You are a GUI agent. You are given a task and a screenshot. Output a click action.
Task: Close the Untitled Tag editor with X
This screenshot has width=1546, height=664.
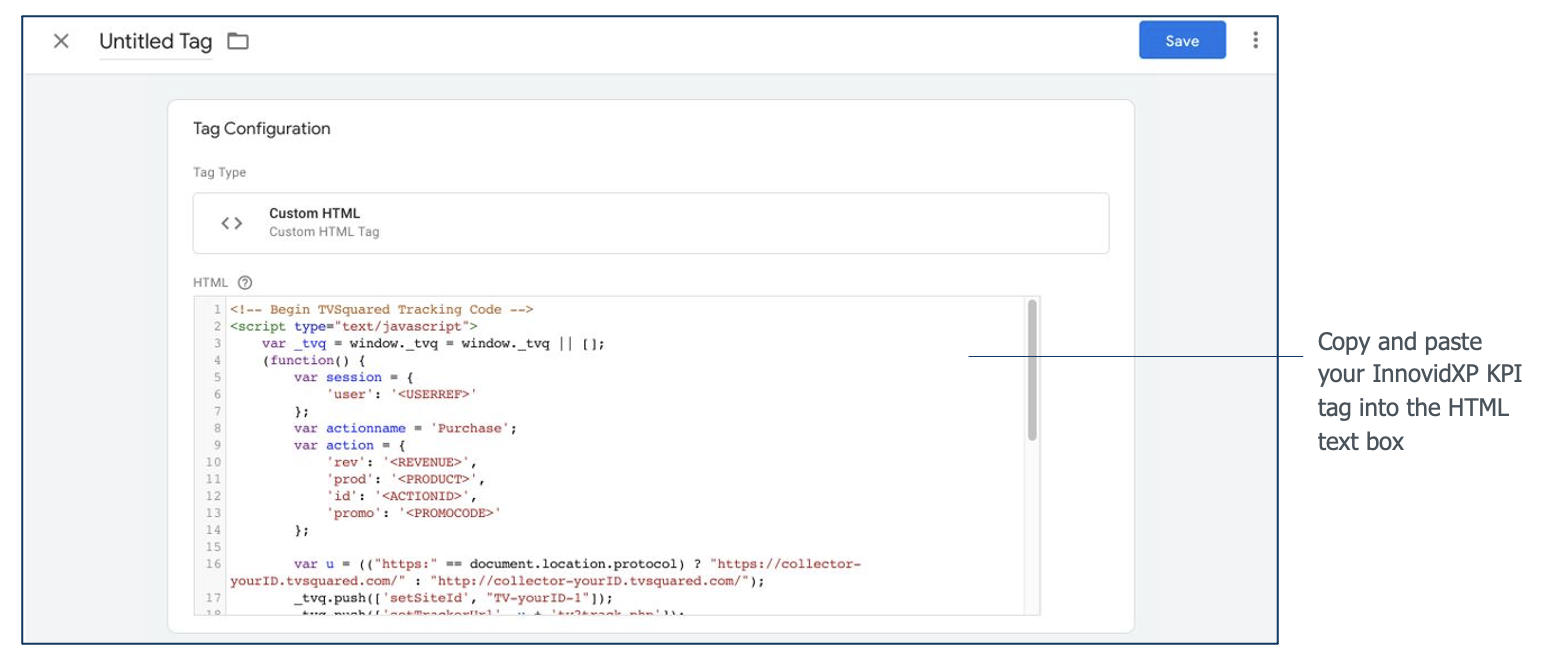point(61,41)
